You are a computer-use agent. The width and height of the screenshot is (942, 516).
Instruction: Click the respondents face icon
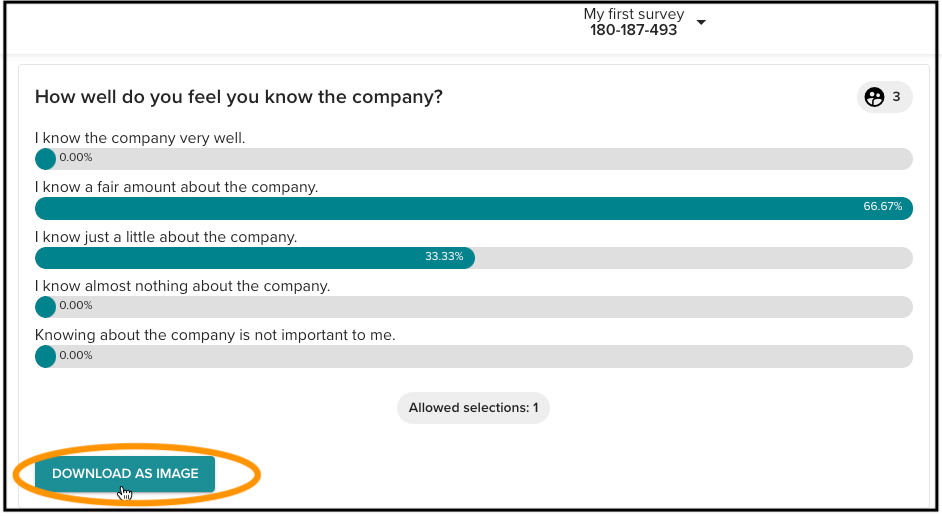(874, 97)
